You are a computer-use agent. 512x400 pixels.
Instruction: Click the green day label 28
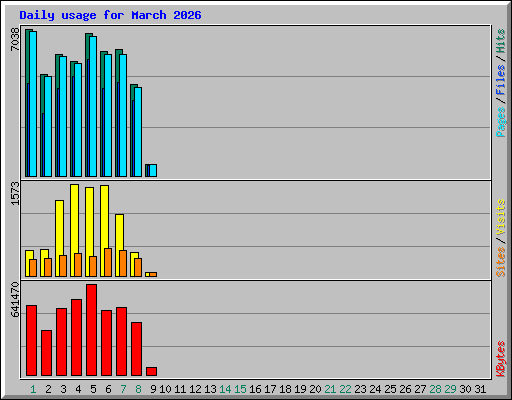pos(435,389)
